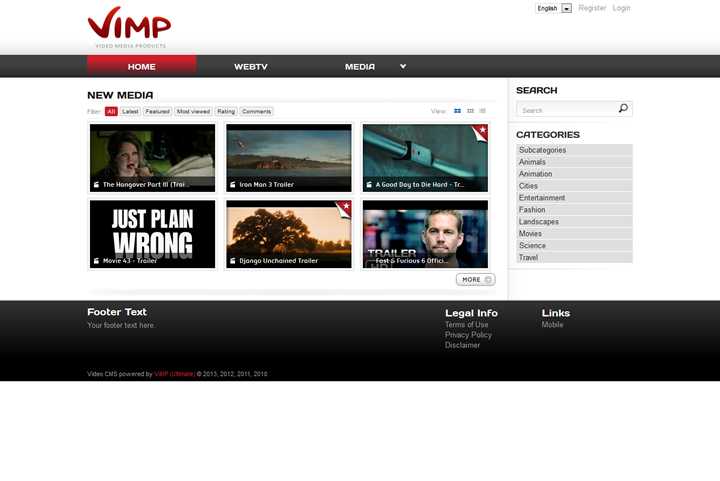The height and width of the screenshot is (481, 720).
Task: Select the Landscapes category
Action: 574,222
